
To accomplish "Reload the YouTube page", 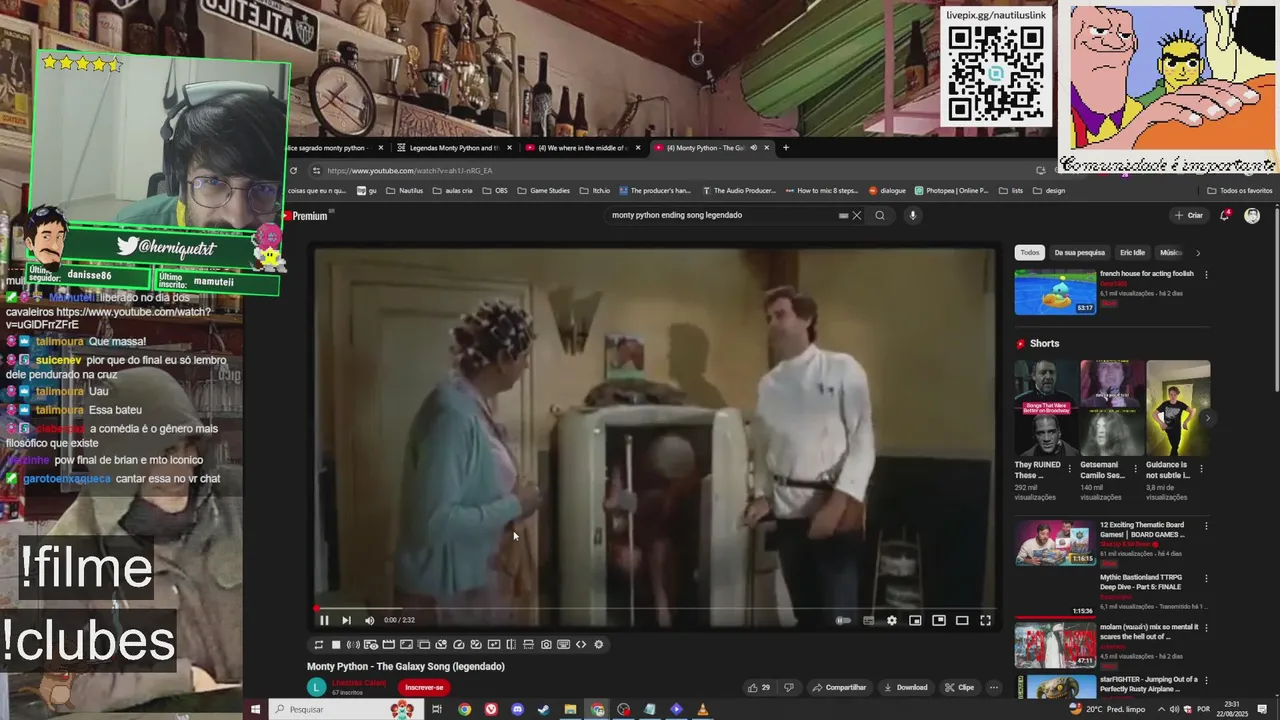I will 293,170.
